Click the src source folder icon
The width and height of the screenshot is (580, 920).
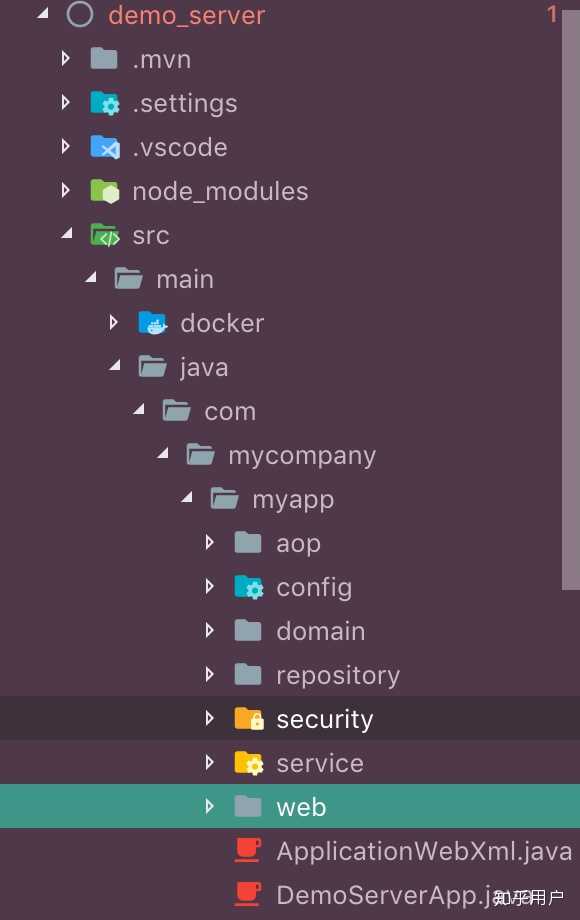point(107,234)
